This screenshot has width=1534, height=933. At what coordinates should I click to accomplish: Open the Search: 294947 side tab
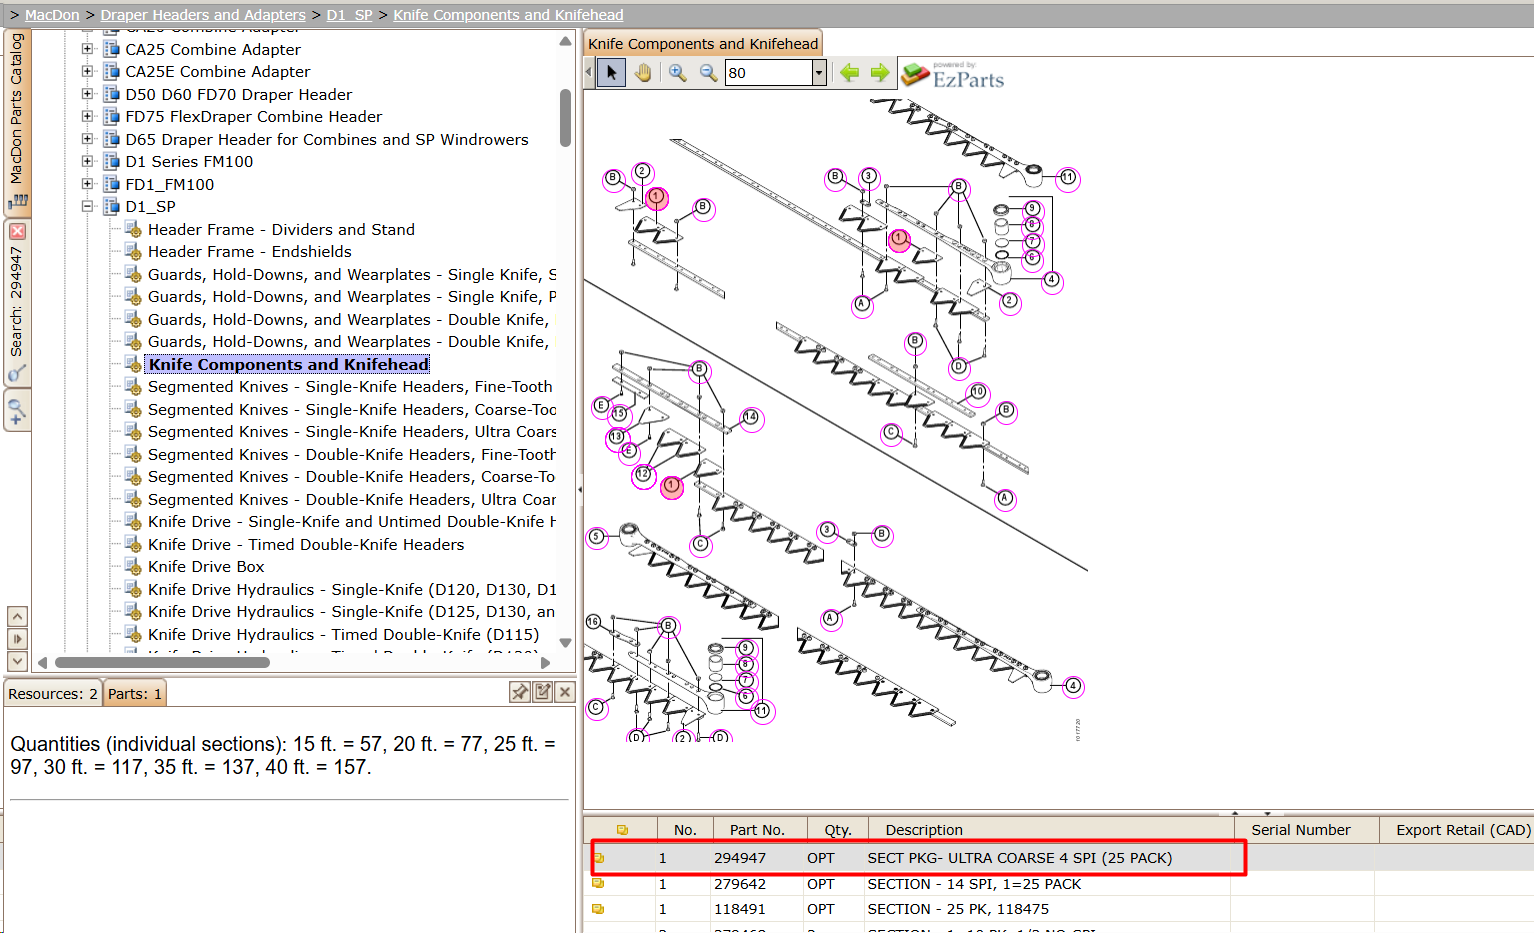[17, 301]
